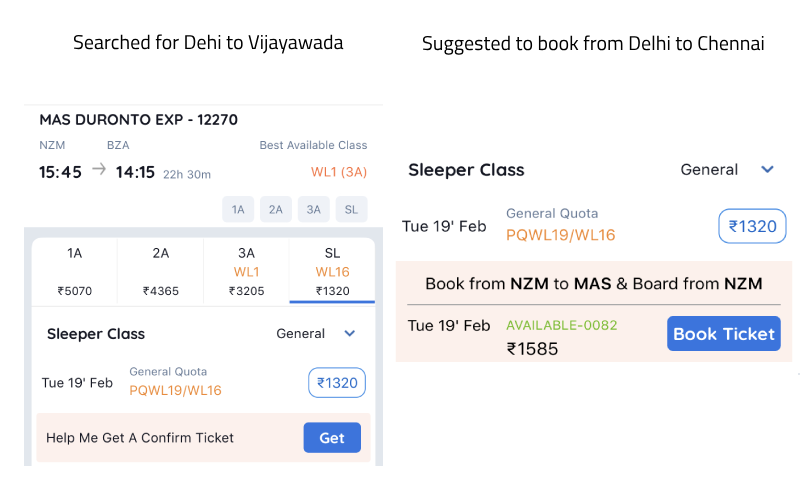Screen dimensions: 800x500
Task: Select the 2A class chip
Action: pyautogui.click(x=276, y=209)
